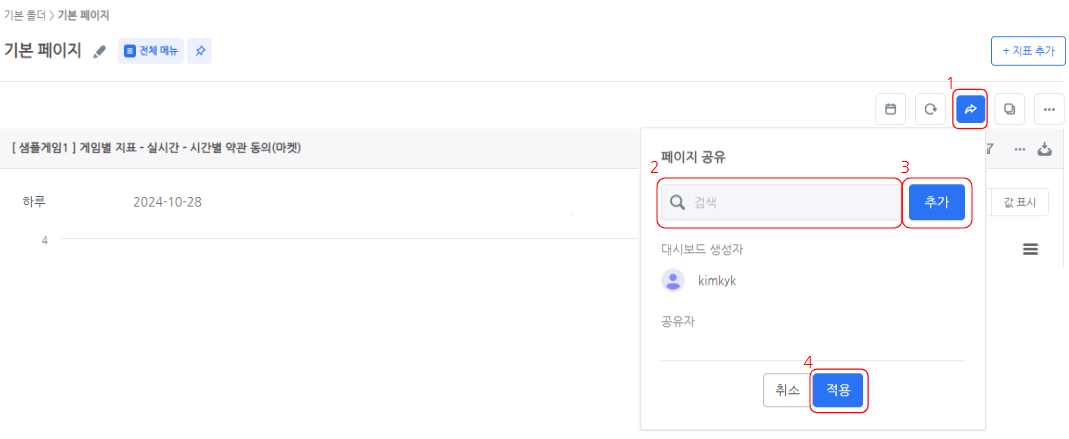Open the calendar date picker icon
Screen dimensions: 1069x439
pos(890,108)
